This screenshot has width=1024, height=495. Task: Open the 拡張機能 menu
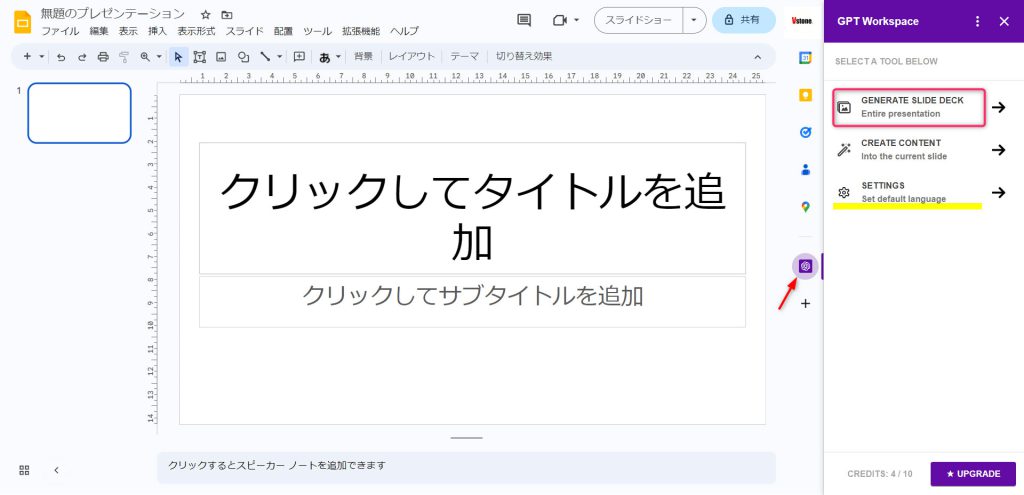pyautogui.click(x=361, y=31)
